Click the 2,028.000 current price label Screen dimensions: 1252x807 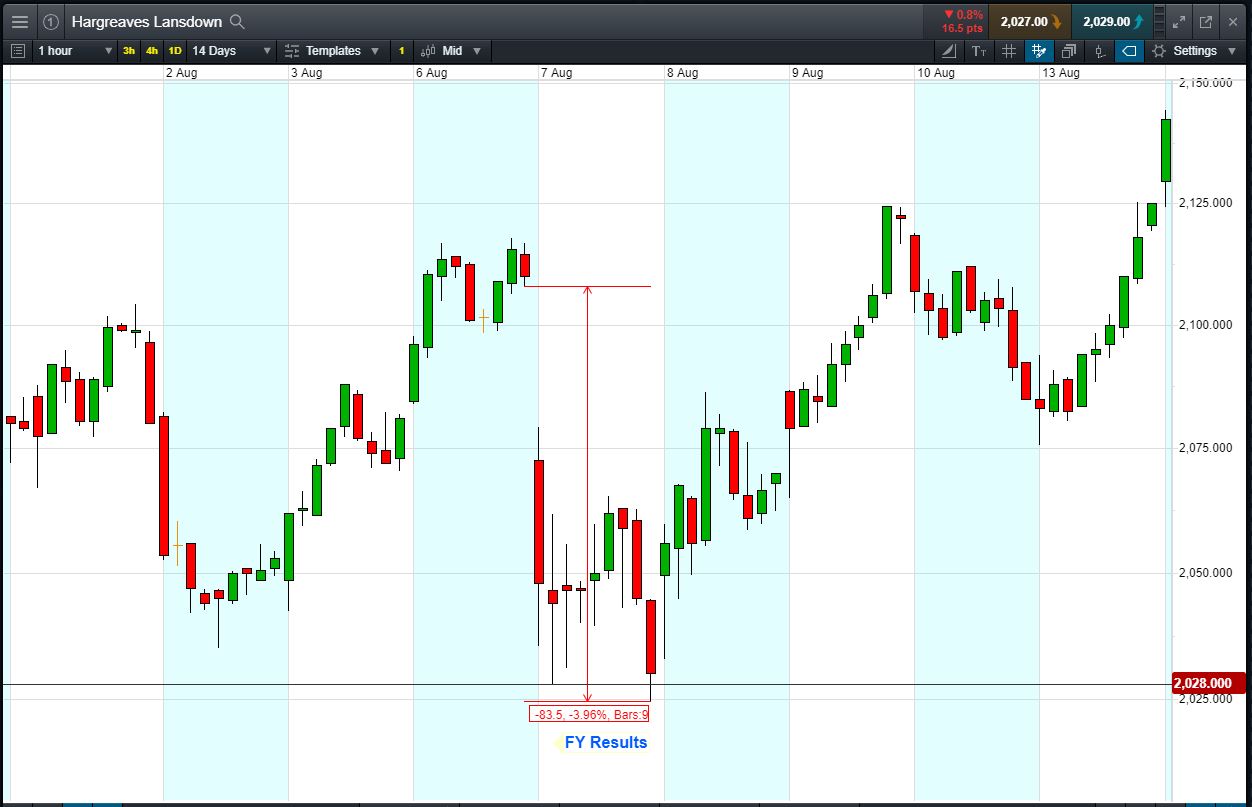[1208, 684]
